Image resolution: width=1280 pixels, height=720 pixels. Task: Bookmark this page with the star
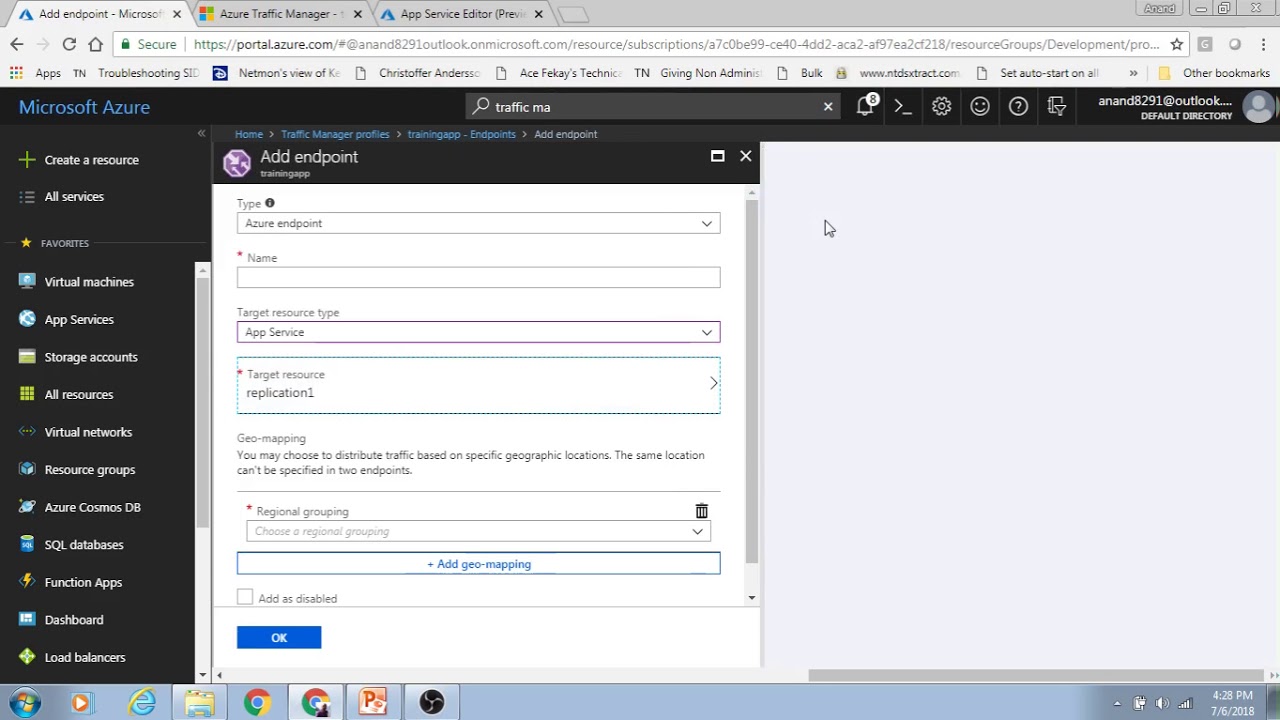[1177, 44]
